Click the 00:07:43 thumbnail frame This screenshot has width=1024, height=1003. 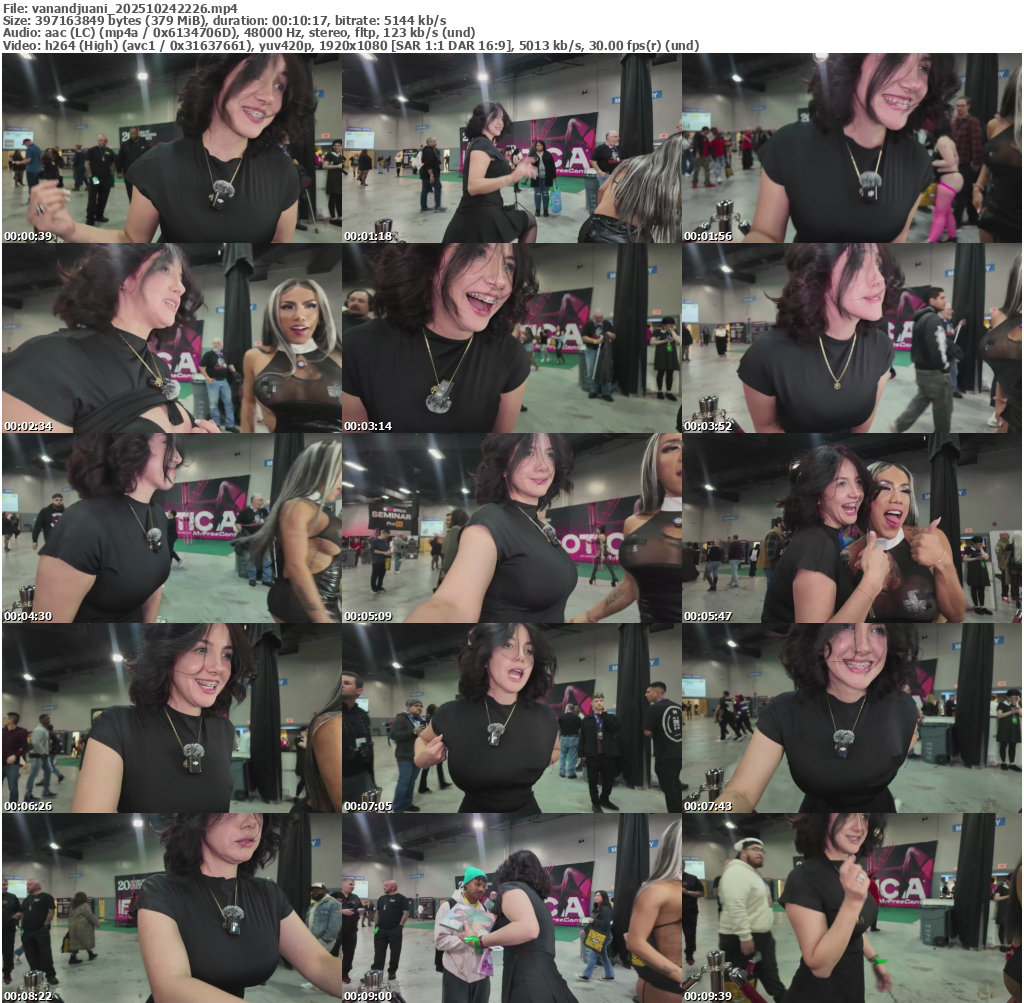pos(851,718)
